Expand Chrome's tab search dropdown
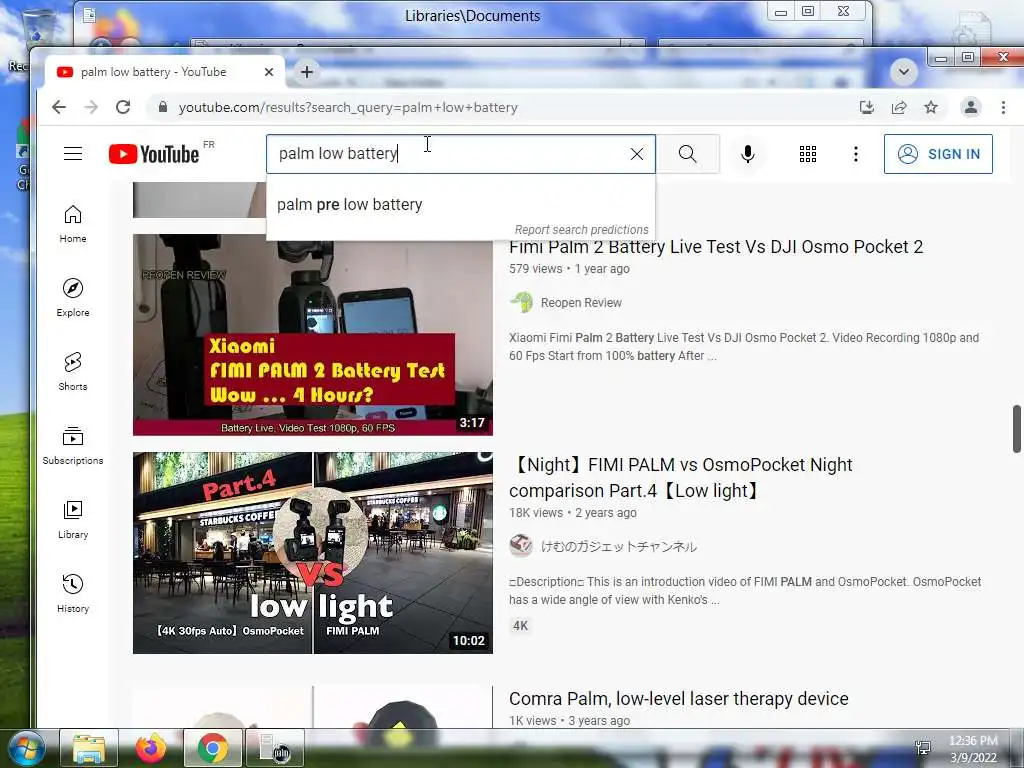Screen dimensions: 1024x768 (x=904, y=72)
